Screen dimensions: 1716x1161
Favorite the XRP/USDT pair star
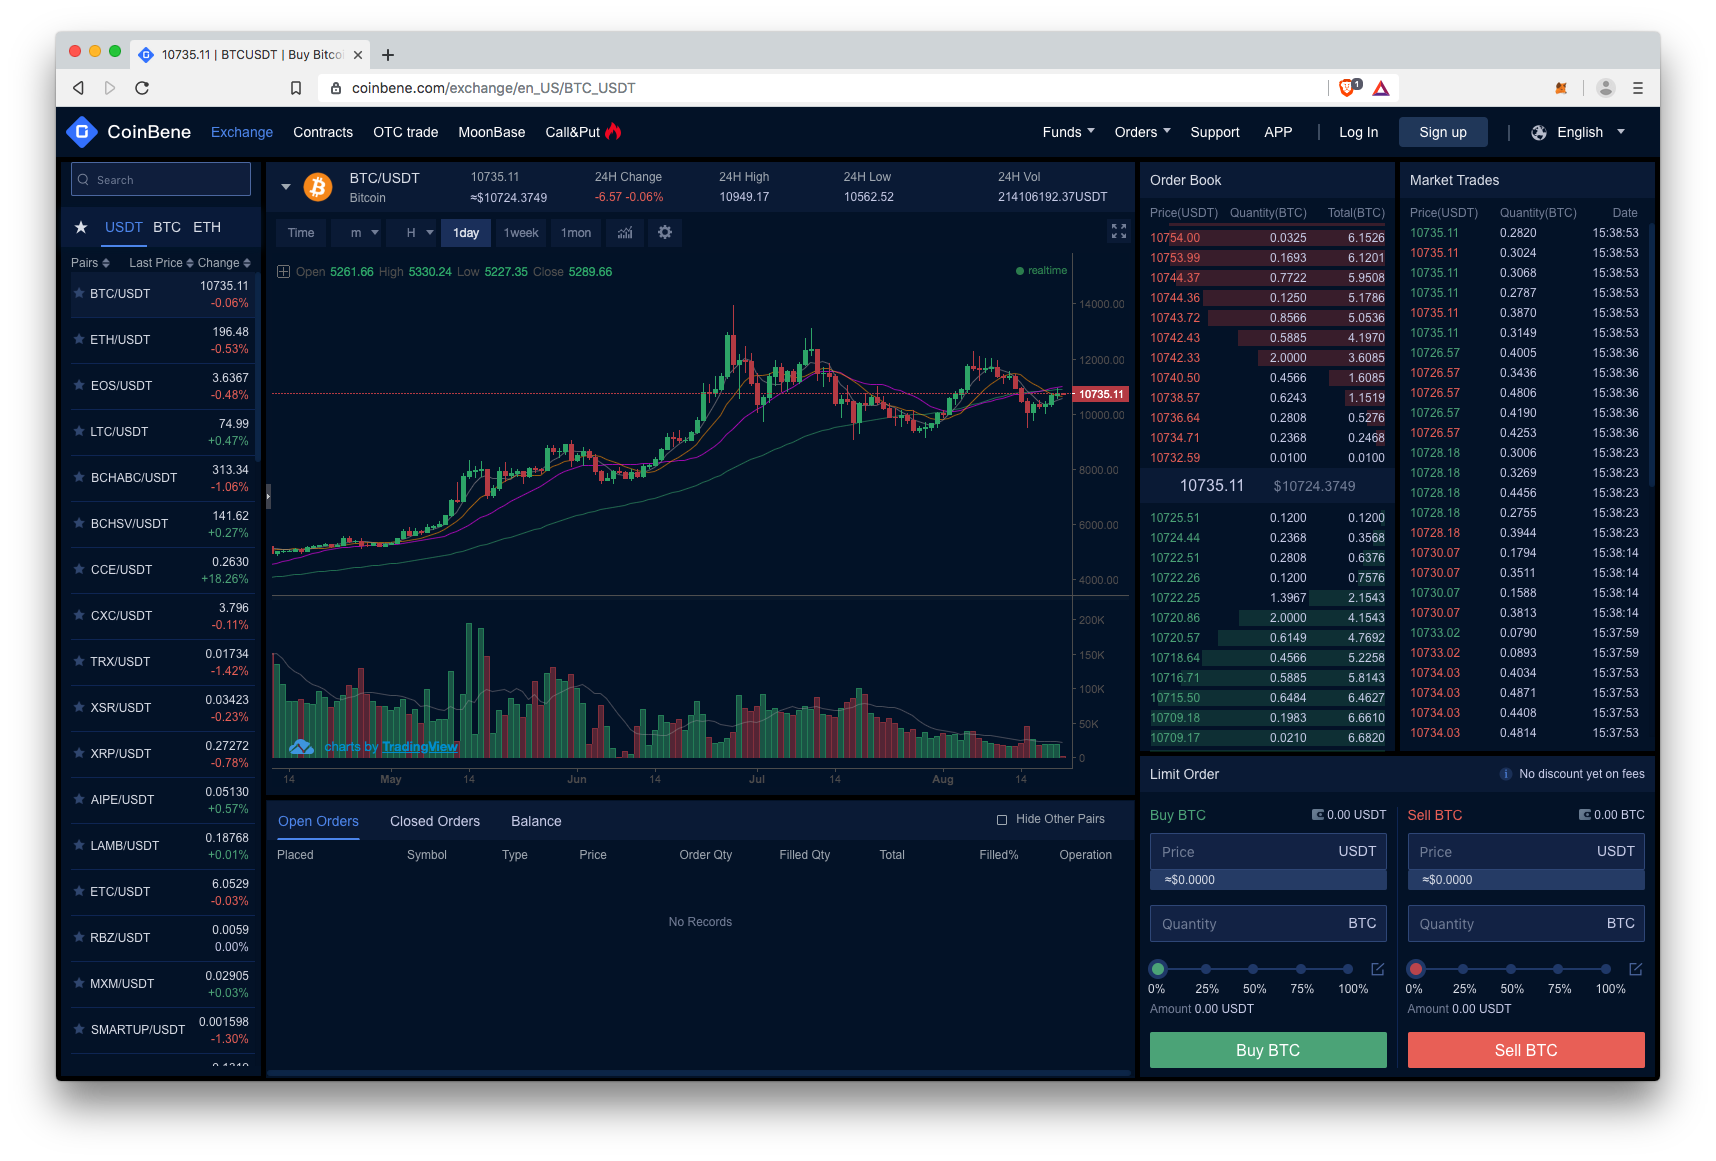pyautogui.click(x=79, y=753)
